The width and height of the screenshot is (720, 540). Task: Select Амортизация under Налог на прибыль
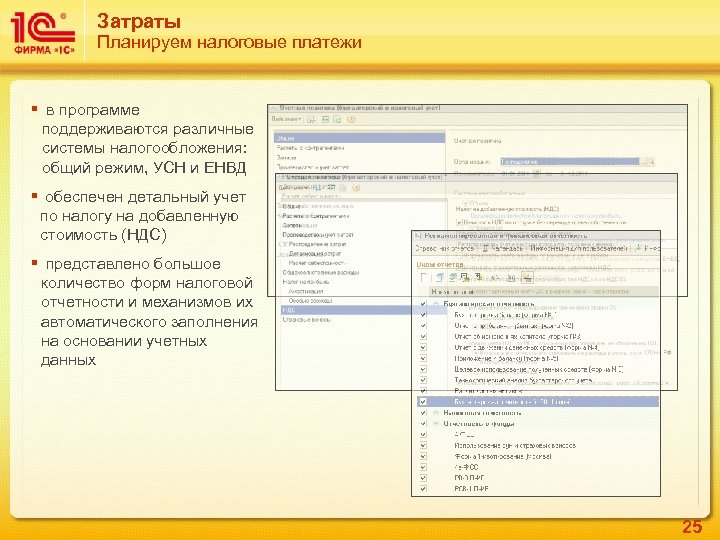pyautogui.click(x=306, y=291)
